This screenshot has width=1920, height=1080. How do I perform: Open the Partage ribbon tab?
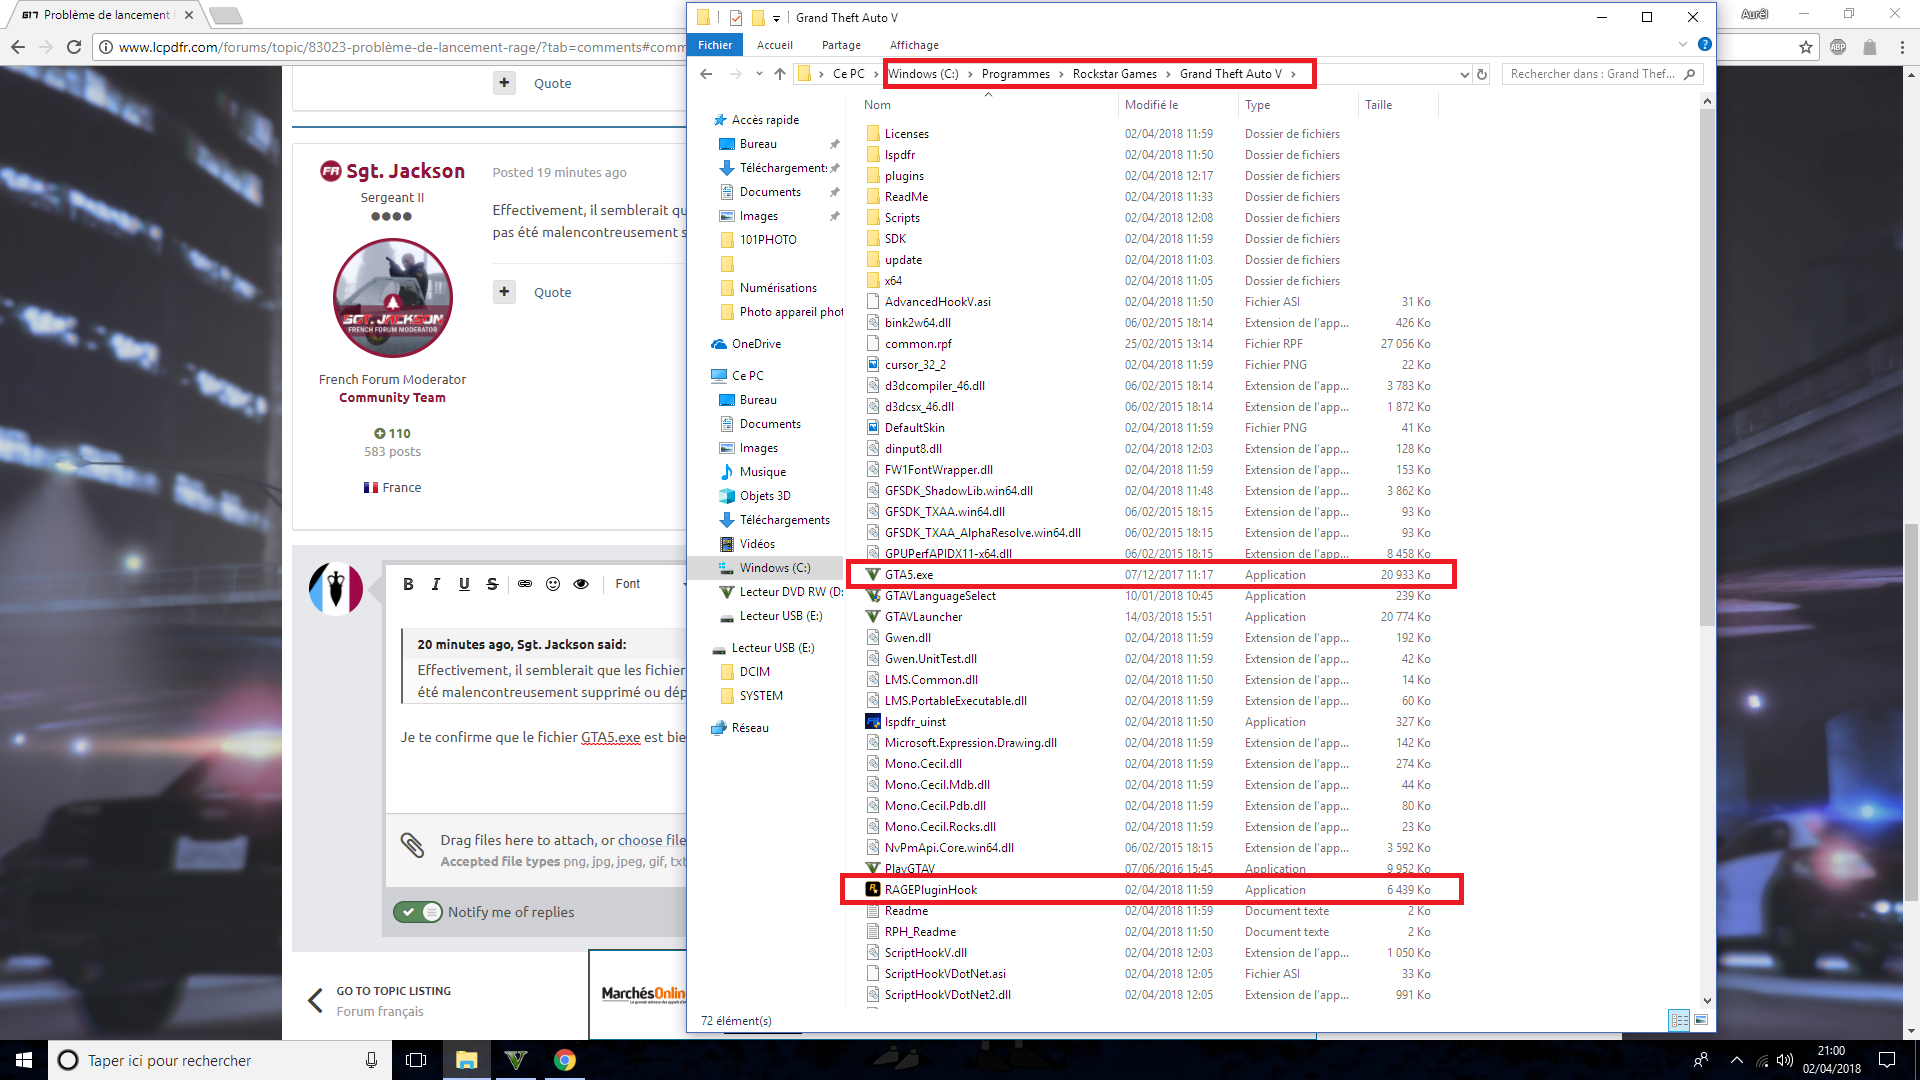tap(841, 45)
